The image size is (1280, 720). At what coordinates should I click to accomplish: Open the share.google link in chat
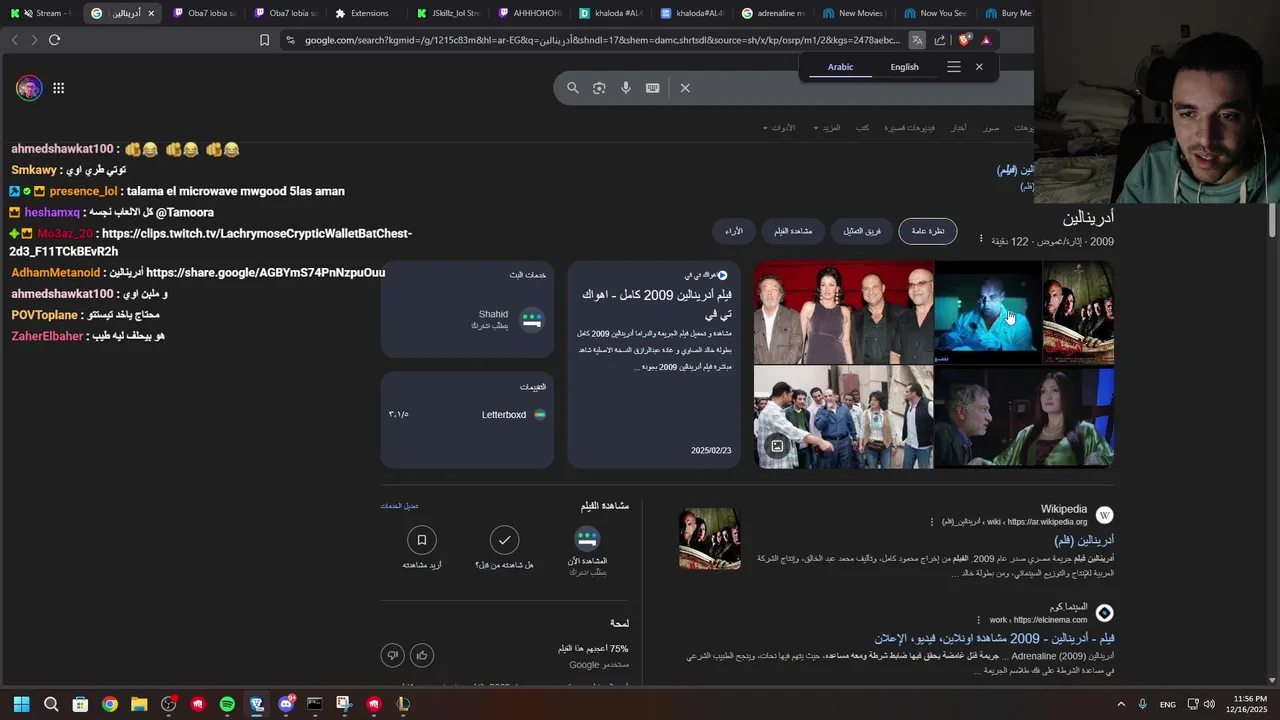click(x=265, y=272)
